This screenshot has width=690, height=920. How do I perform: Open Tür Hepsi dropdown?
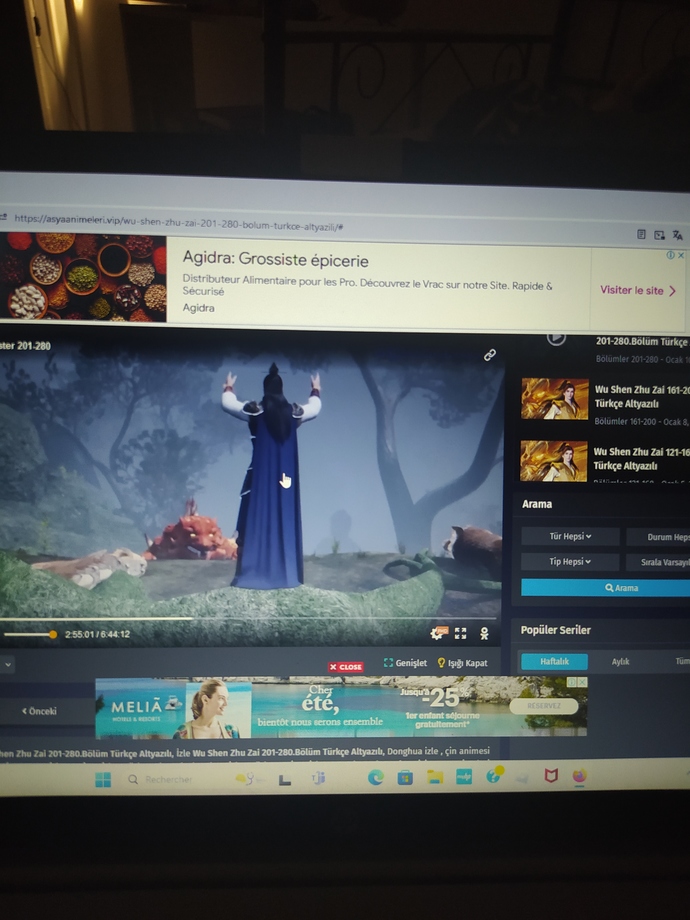point(570,536)
